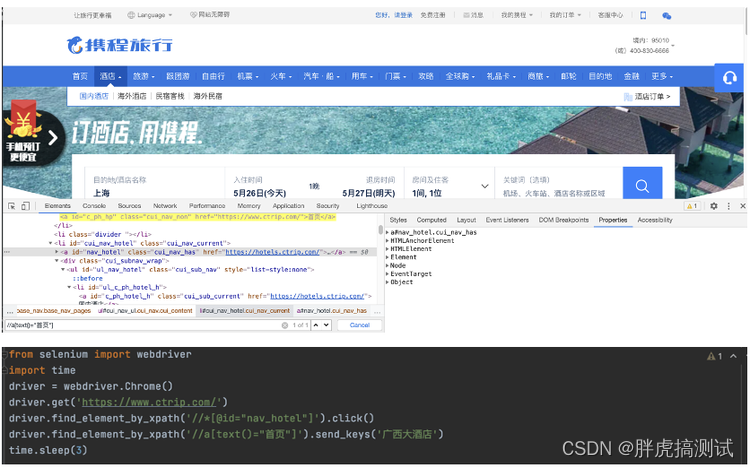Collapse the li id=cui_nav_hotel DOM node
Image resolution: width=750 pixels, height=468 pixels.
pyautogui.click(x=51, y=243)
